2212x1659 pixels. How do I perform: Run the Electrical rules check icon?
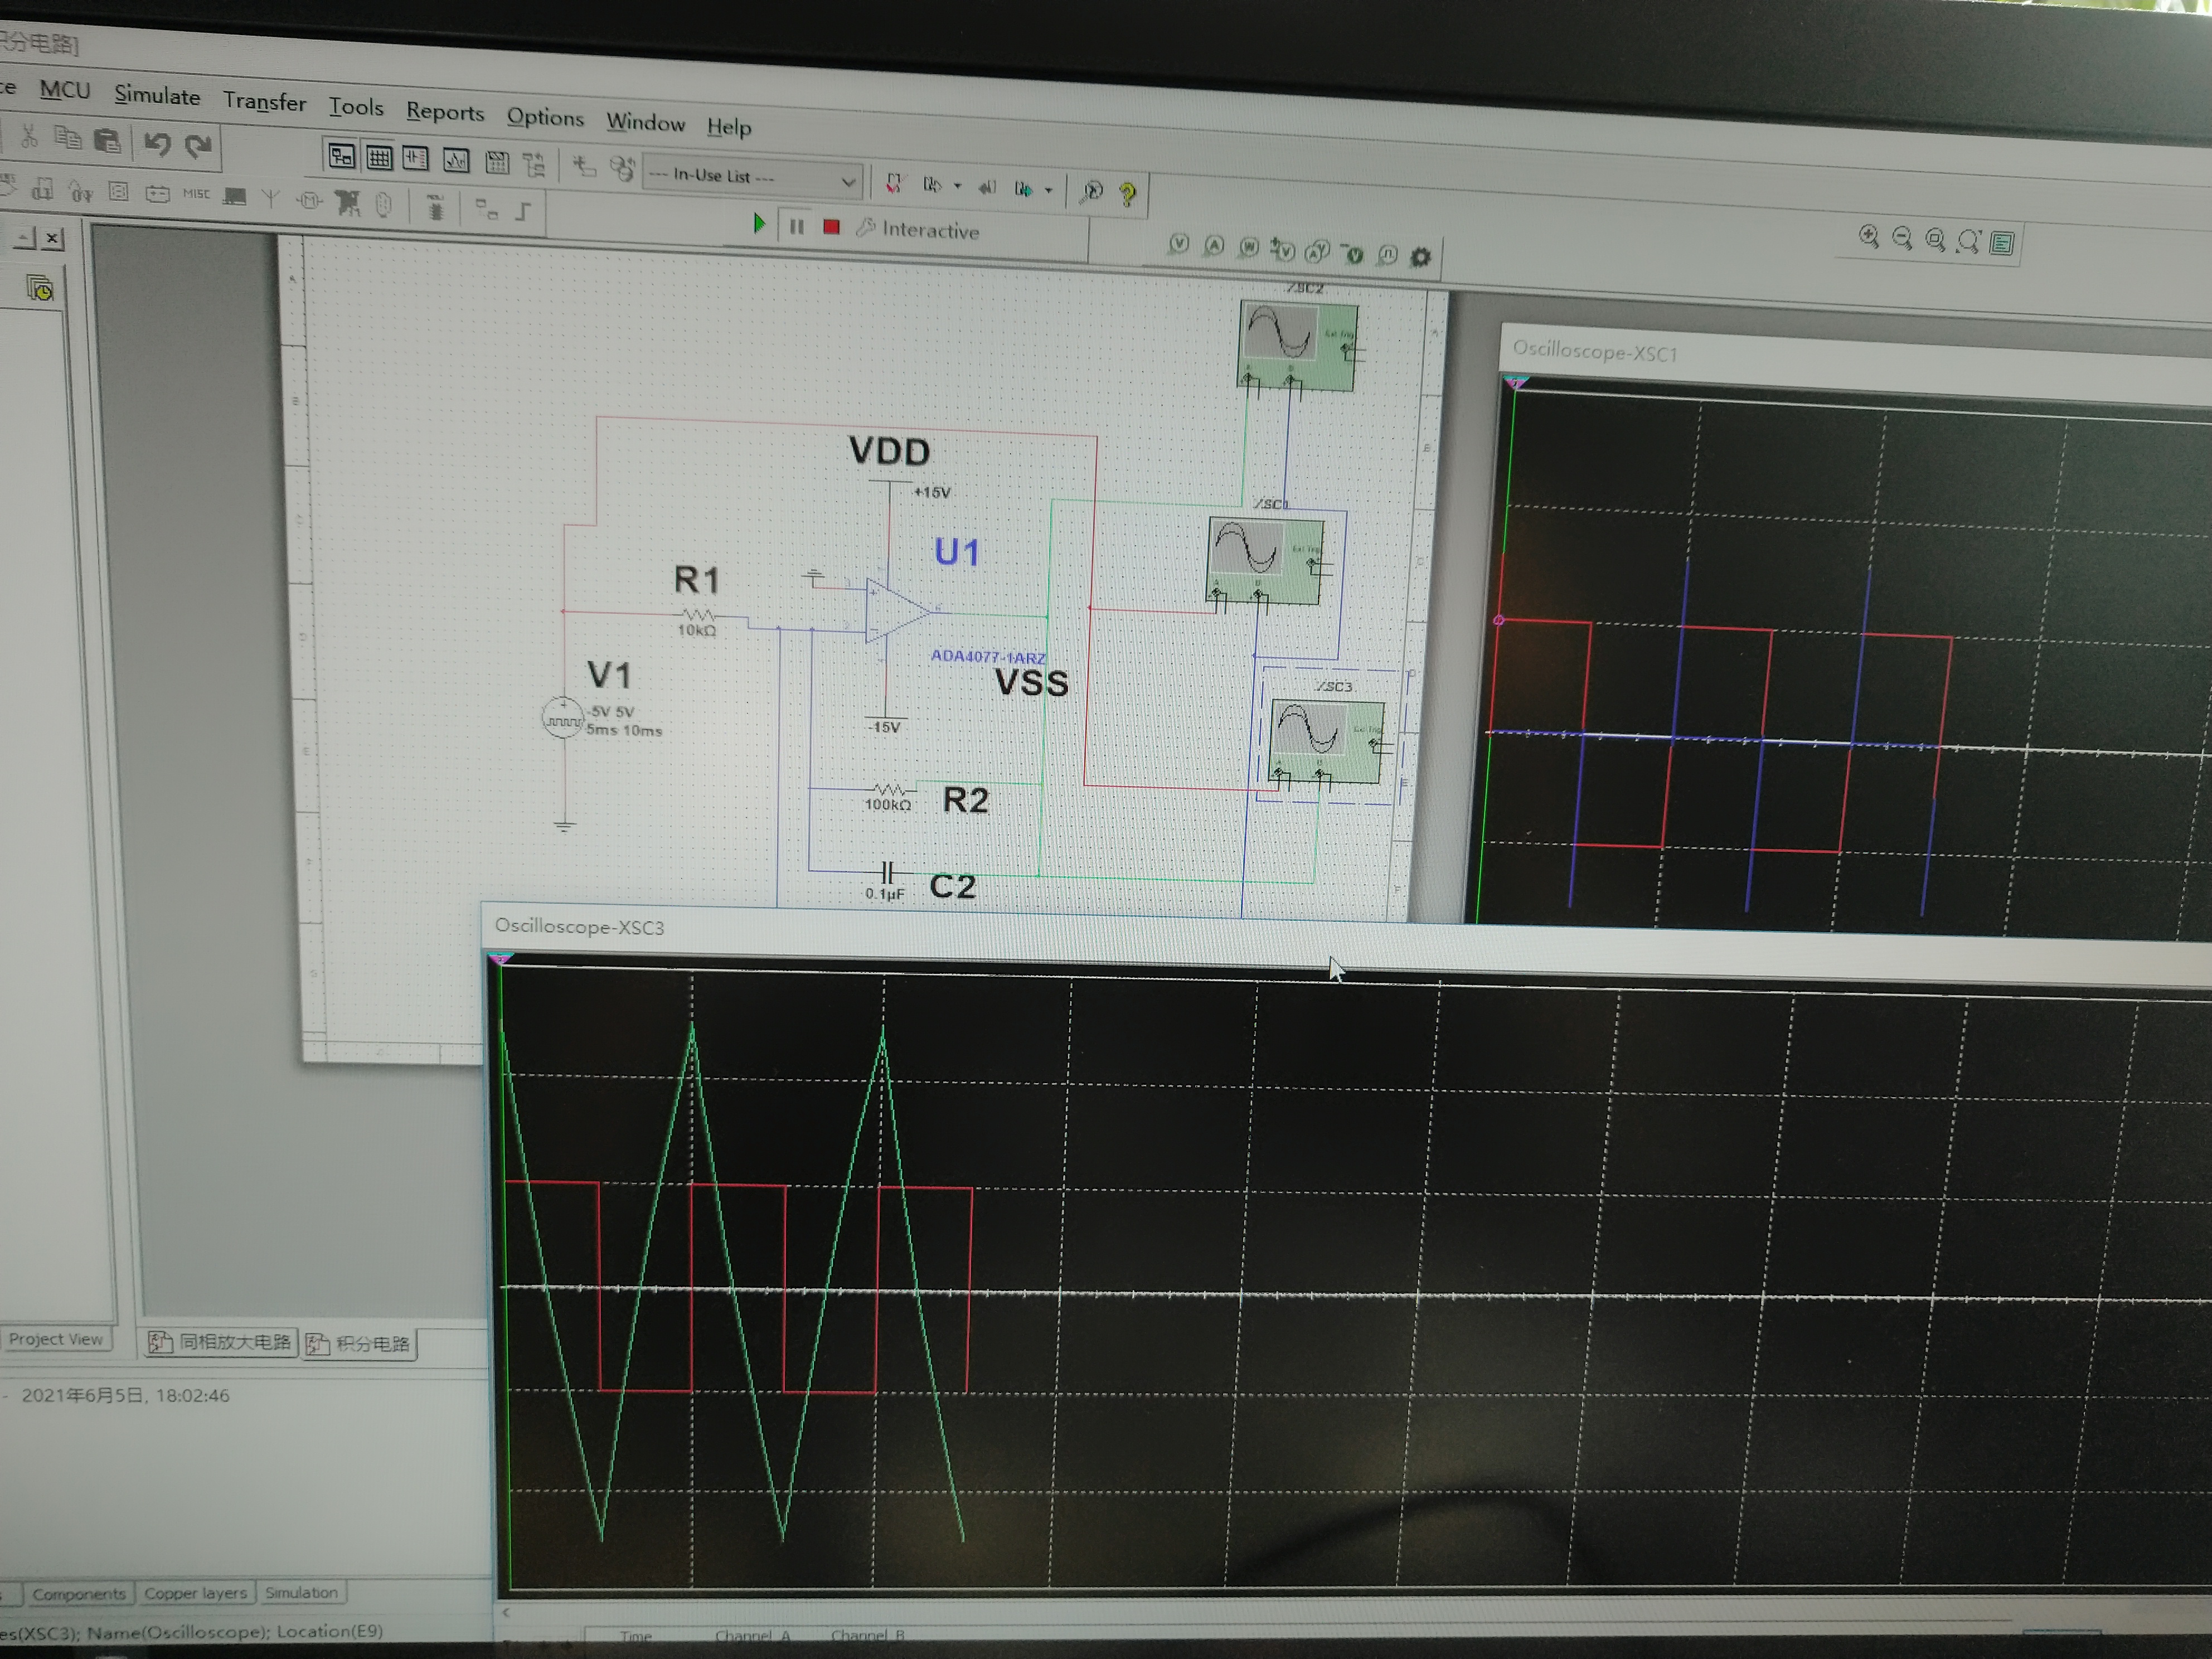(893, 184)
